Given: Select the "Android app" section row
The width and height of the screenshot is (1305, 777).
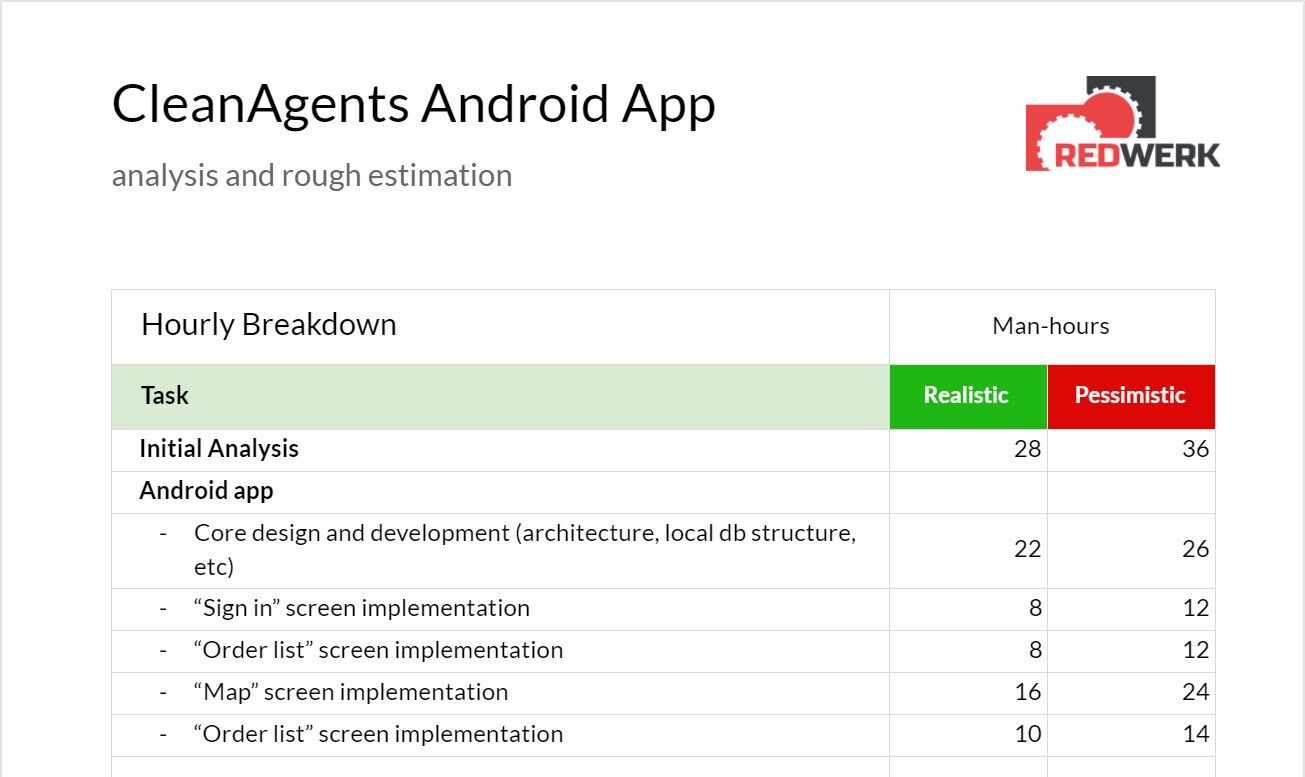Looking at the screenshot, I should [206, 491].
